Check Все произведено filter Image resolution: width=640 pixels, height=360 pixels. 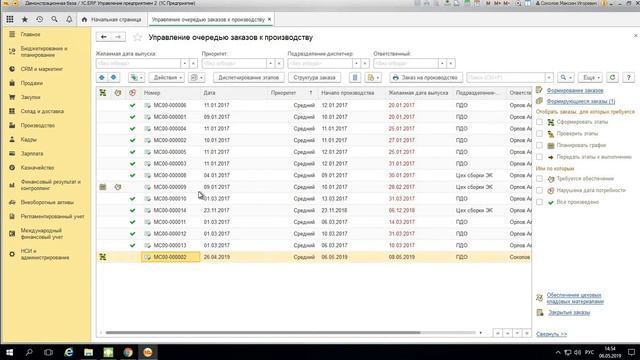[x=540, y=202]
